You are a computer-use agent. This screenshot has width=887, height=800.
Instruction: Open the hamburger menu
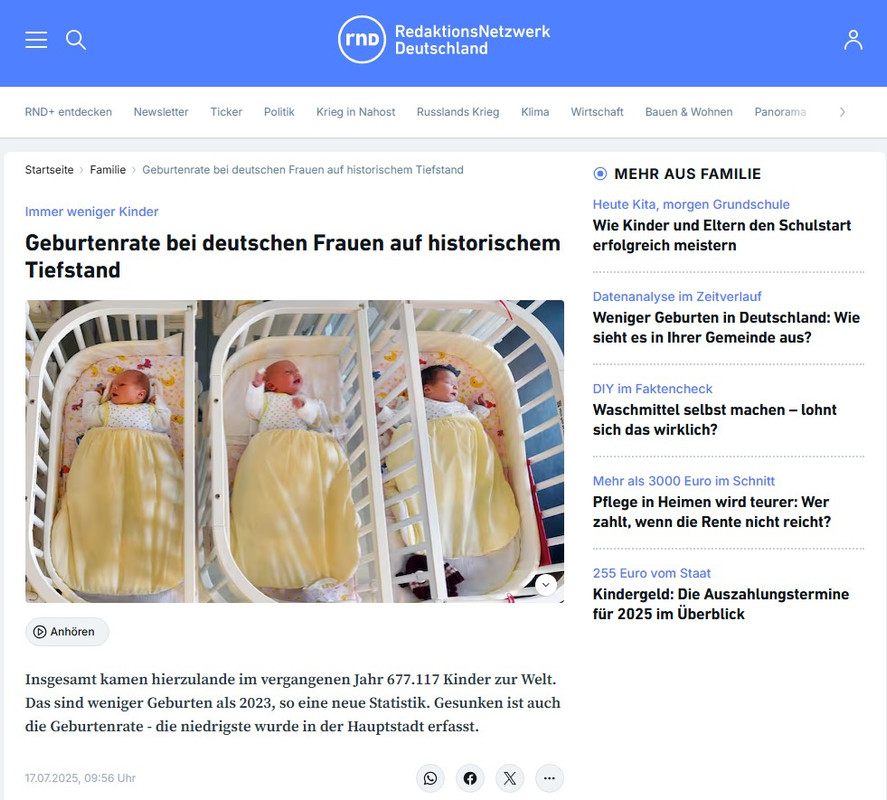[x=36, y=40]
